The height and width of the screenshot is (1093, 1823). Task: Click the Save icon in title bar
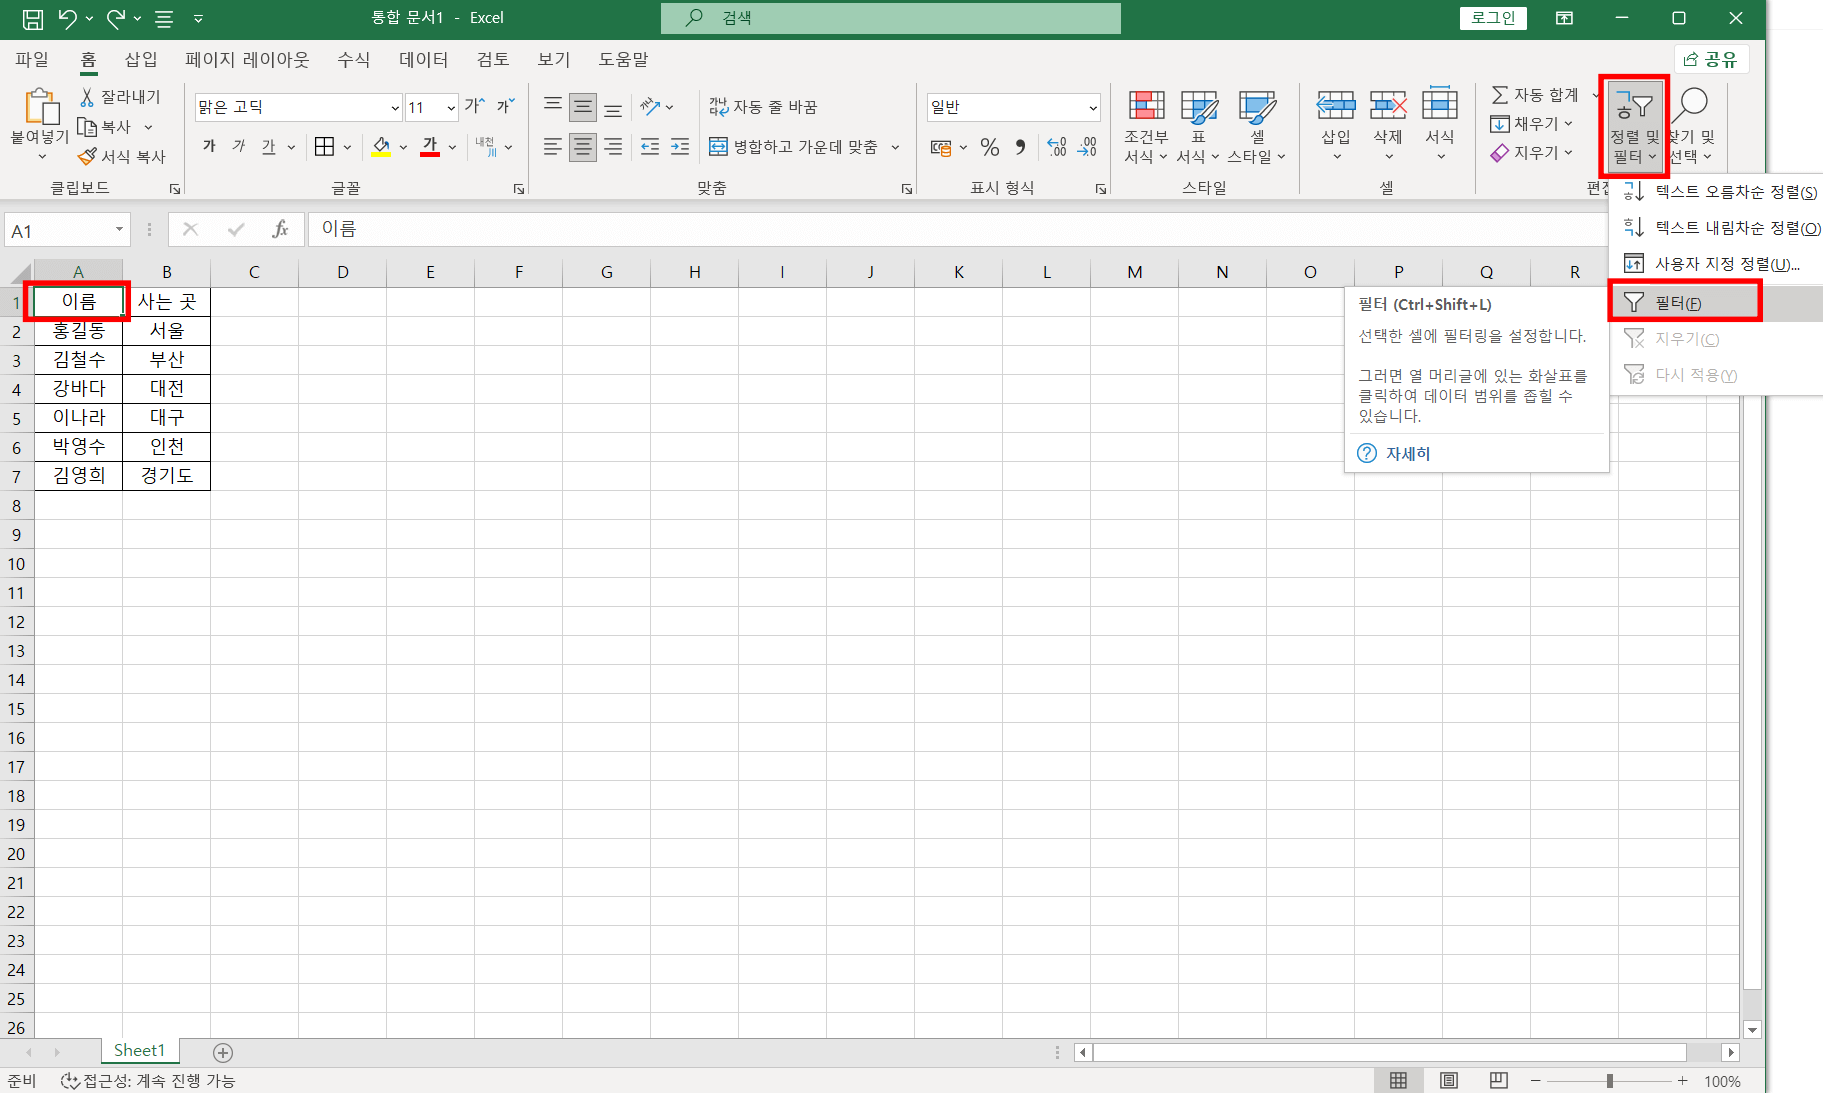coord(32,18)
